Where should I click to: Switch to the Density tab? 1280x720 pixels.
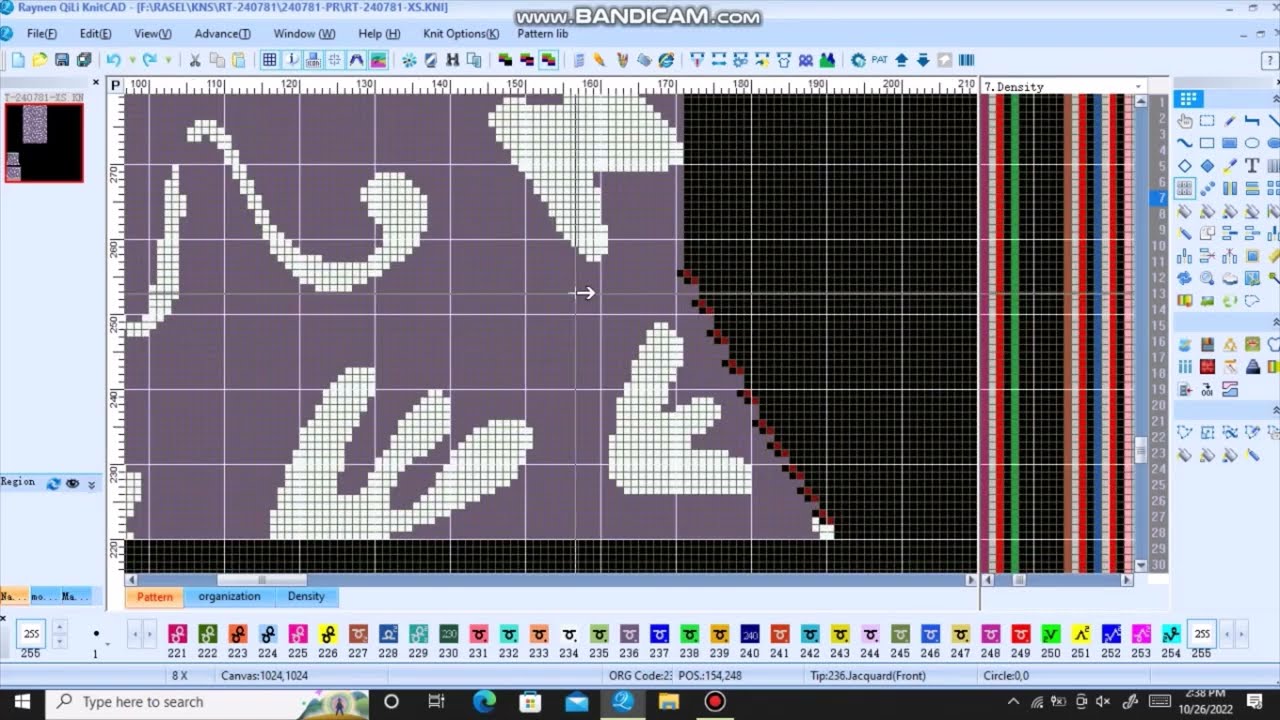[306, 596]
